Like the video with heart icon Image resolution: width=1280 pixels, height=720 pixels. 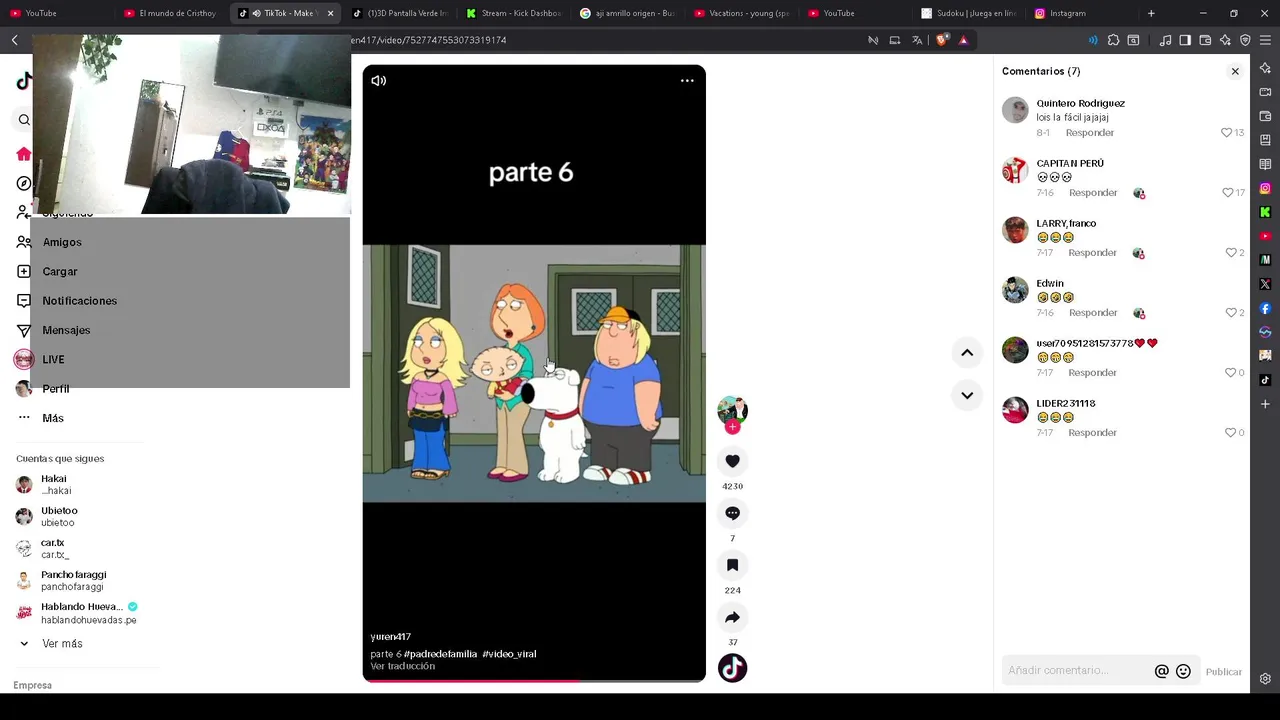732,461
